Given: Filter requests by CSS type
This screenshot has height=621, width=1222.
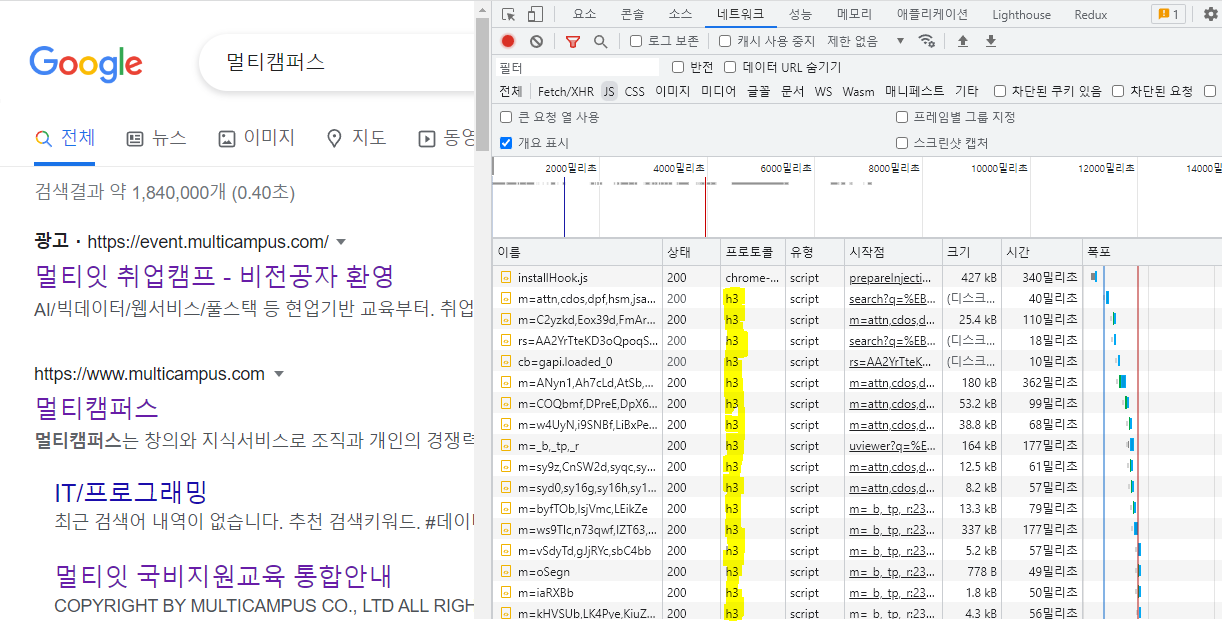Looking at the screenshot, I should pos(635,91).
